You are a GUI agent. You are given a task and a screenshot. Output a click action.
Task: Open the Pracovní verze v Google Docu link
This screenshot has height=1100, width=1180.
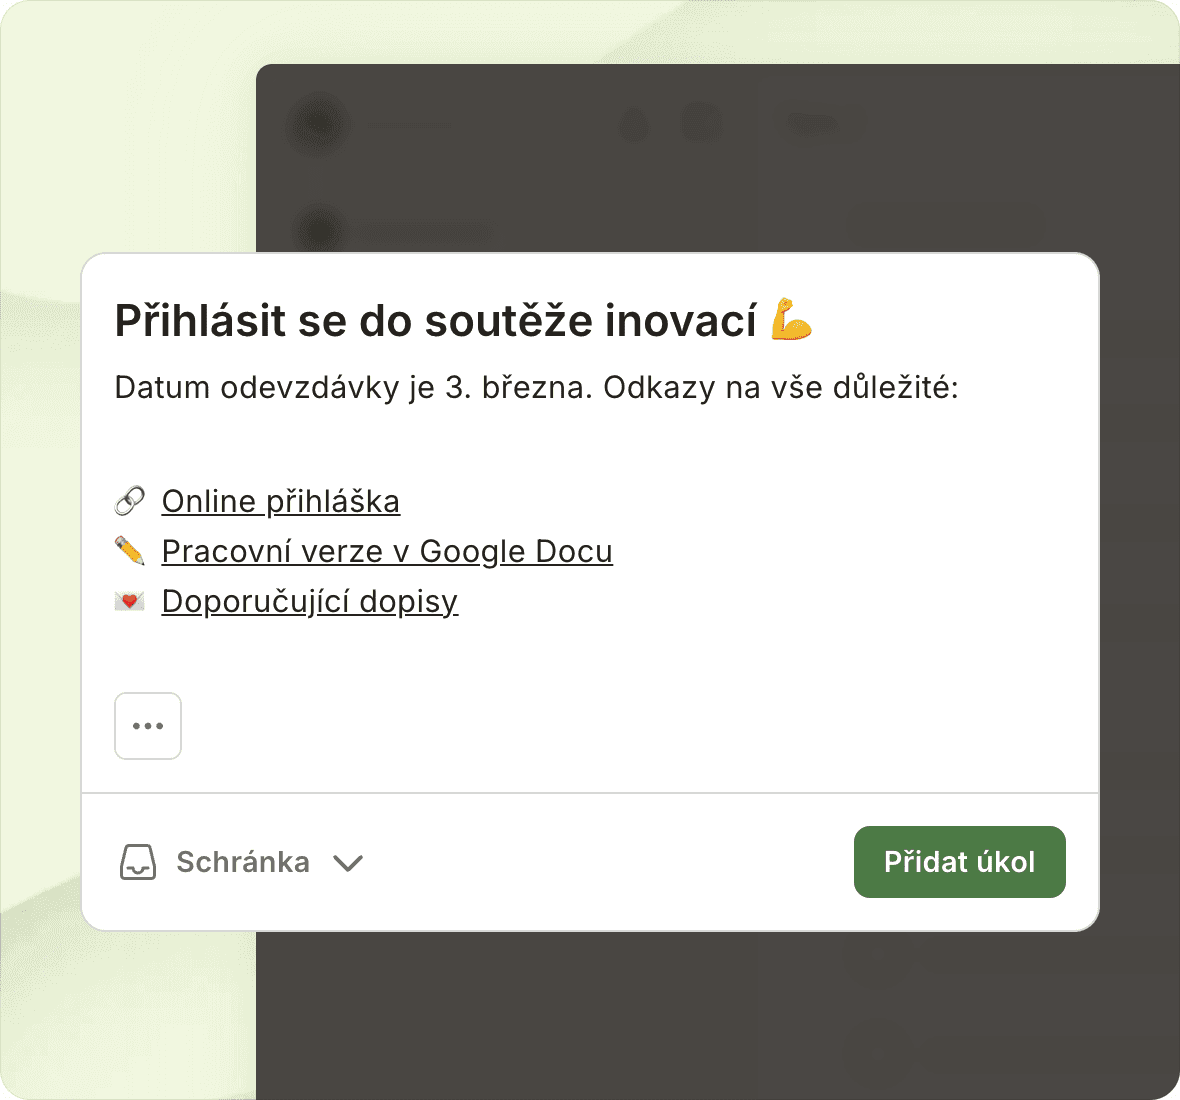pyautogui.click(x=387, y=551)
